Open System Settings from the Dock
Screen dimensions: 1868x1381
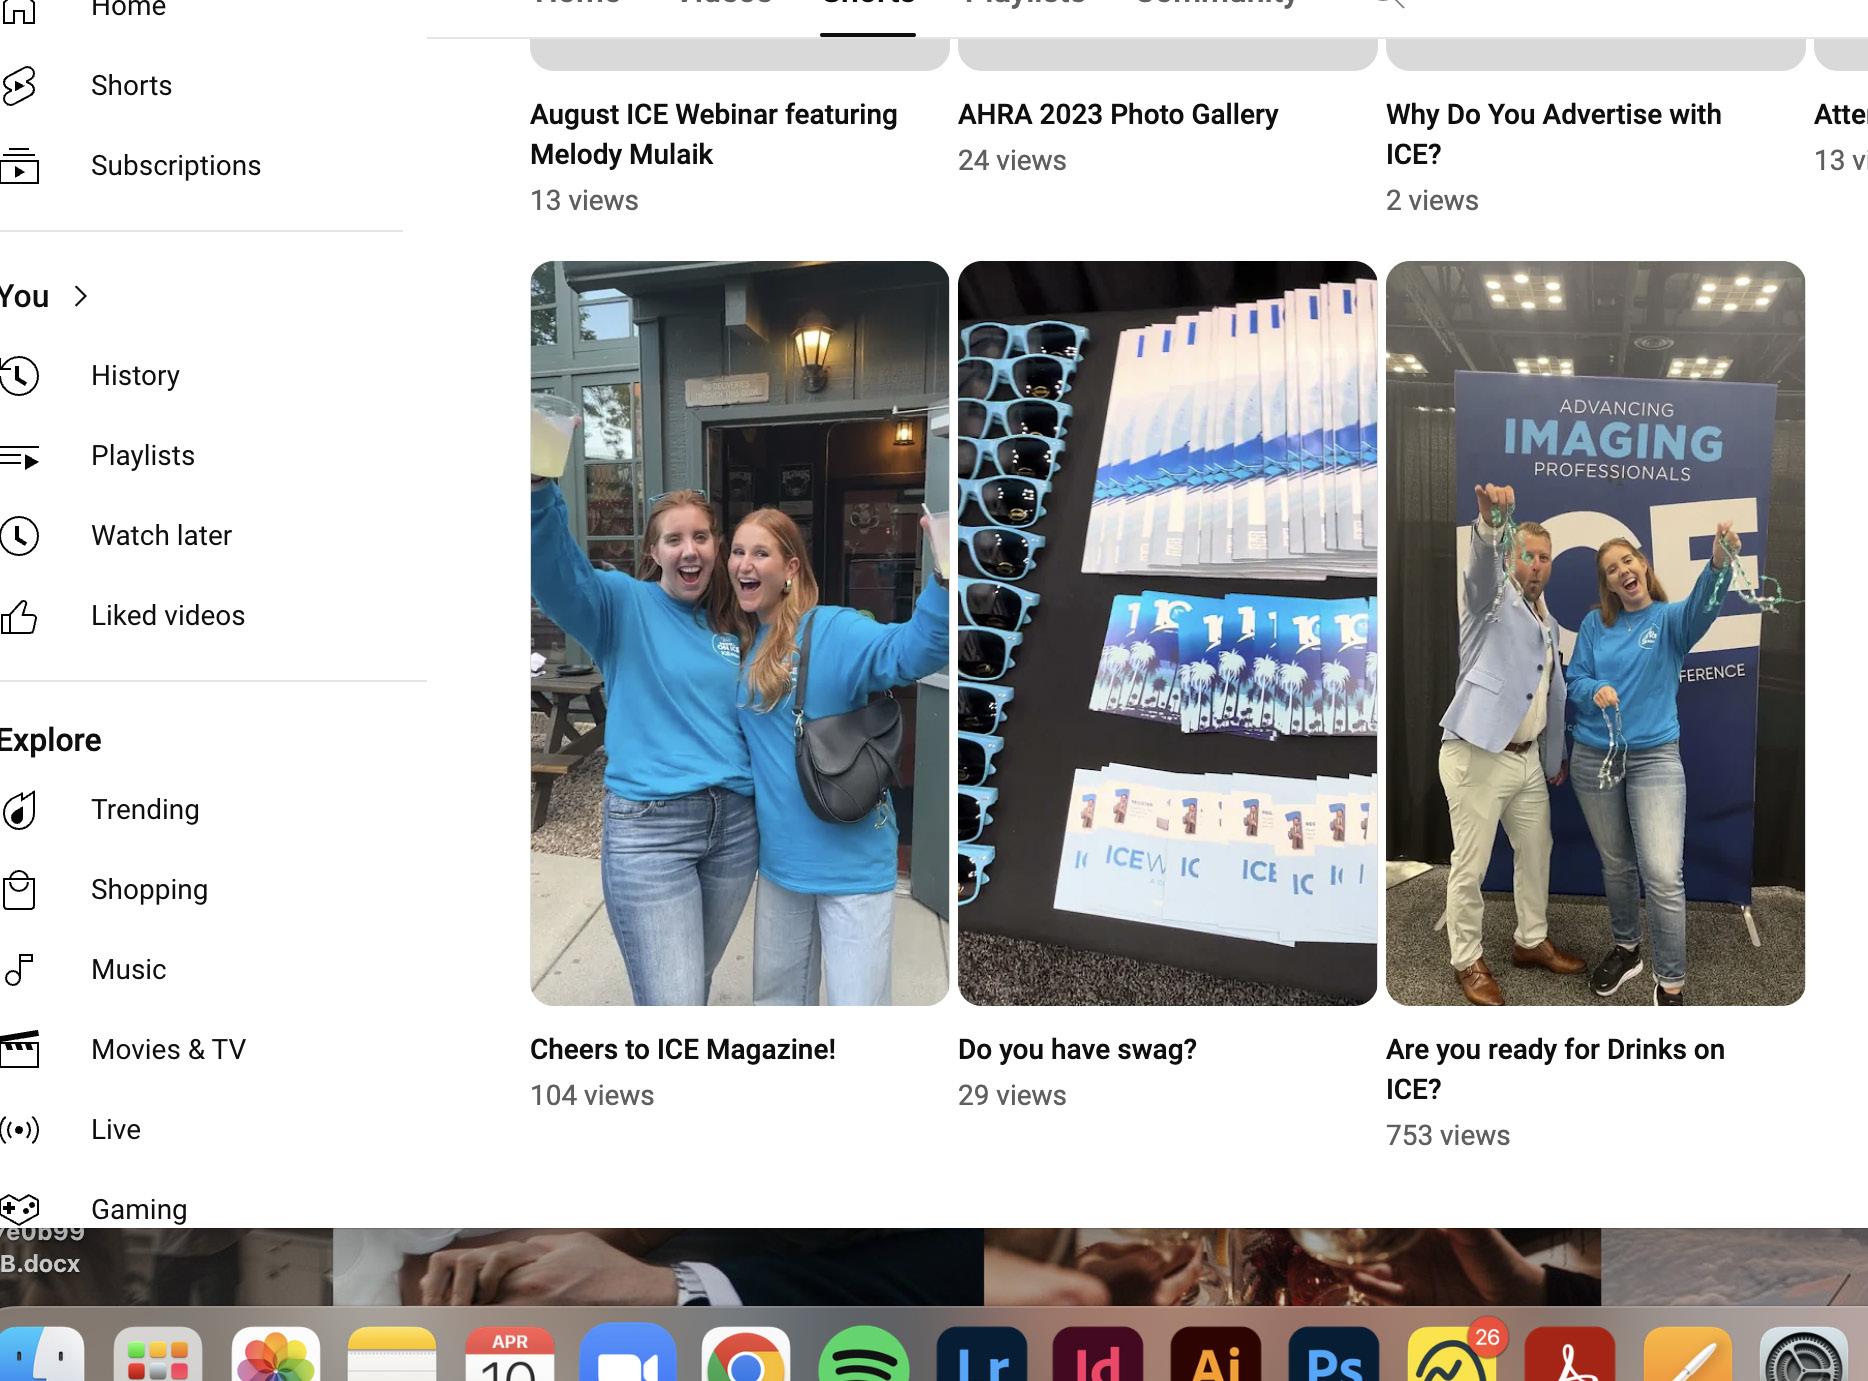coord(1805,1354)
